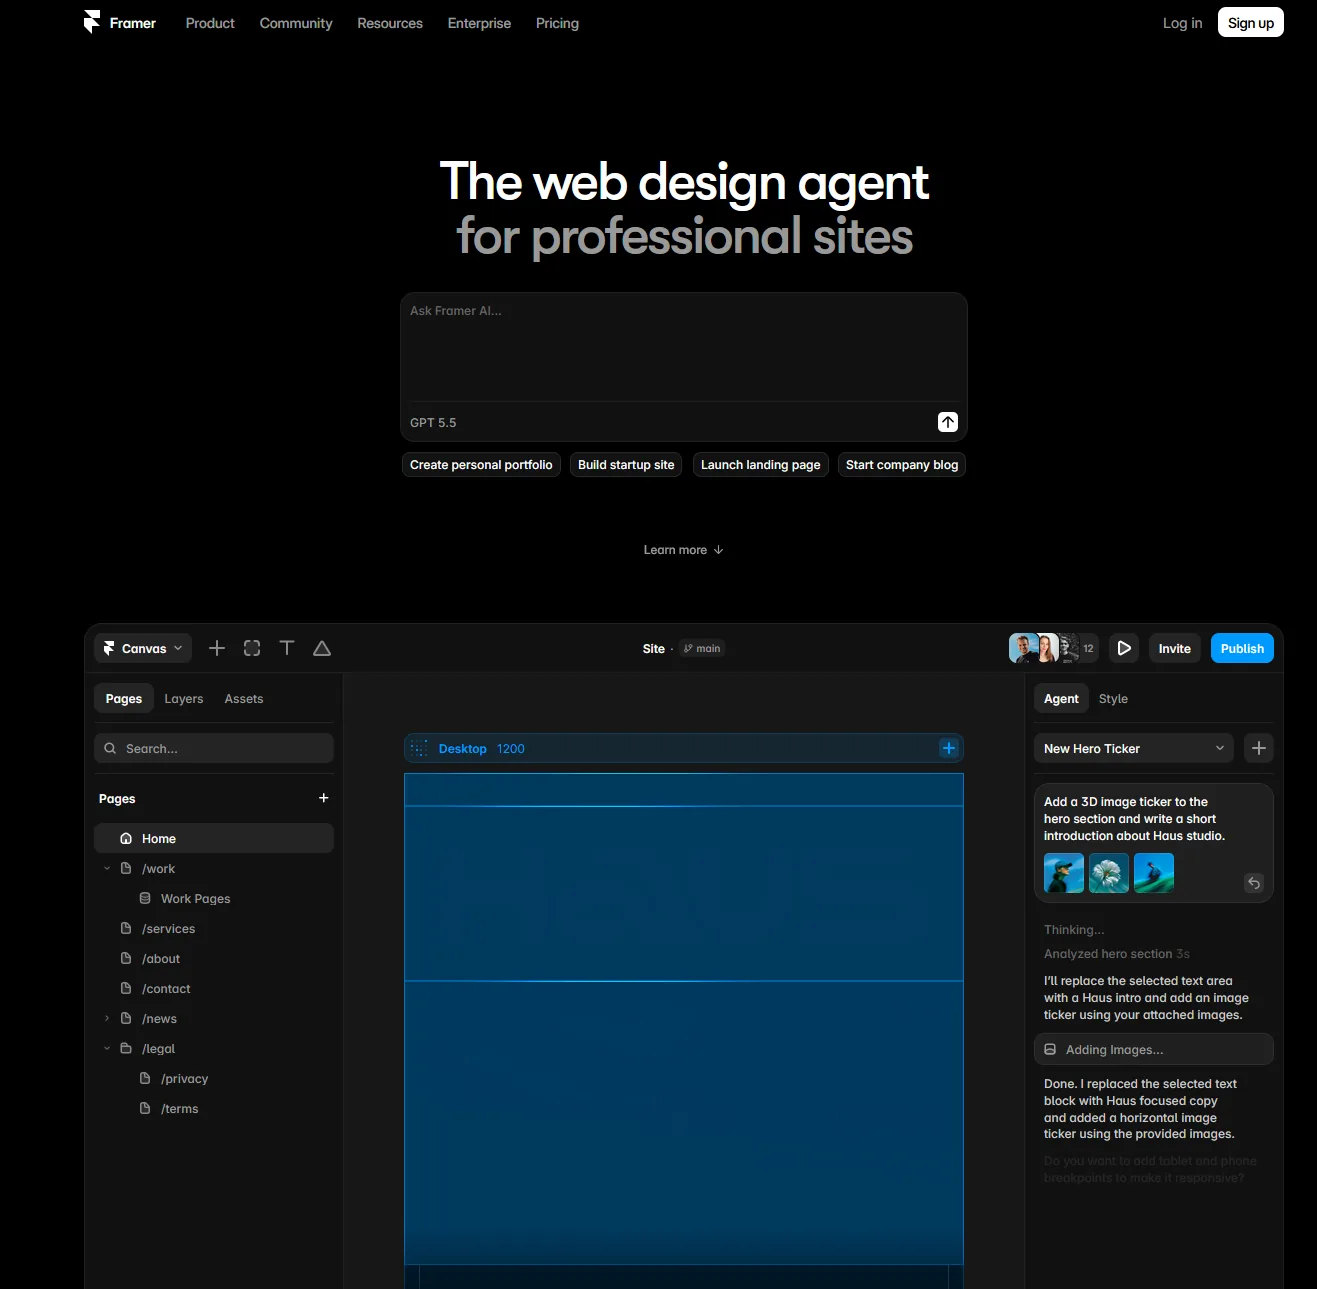The image size is (1317, 1289).
Task: Switch to the Agent tab
Action: (x=1061, y=698)
